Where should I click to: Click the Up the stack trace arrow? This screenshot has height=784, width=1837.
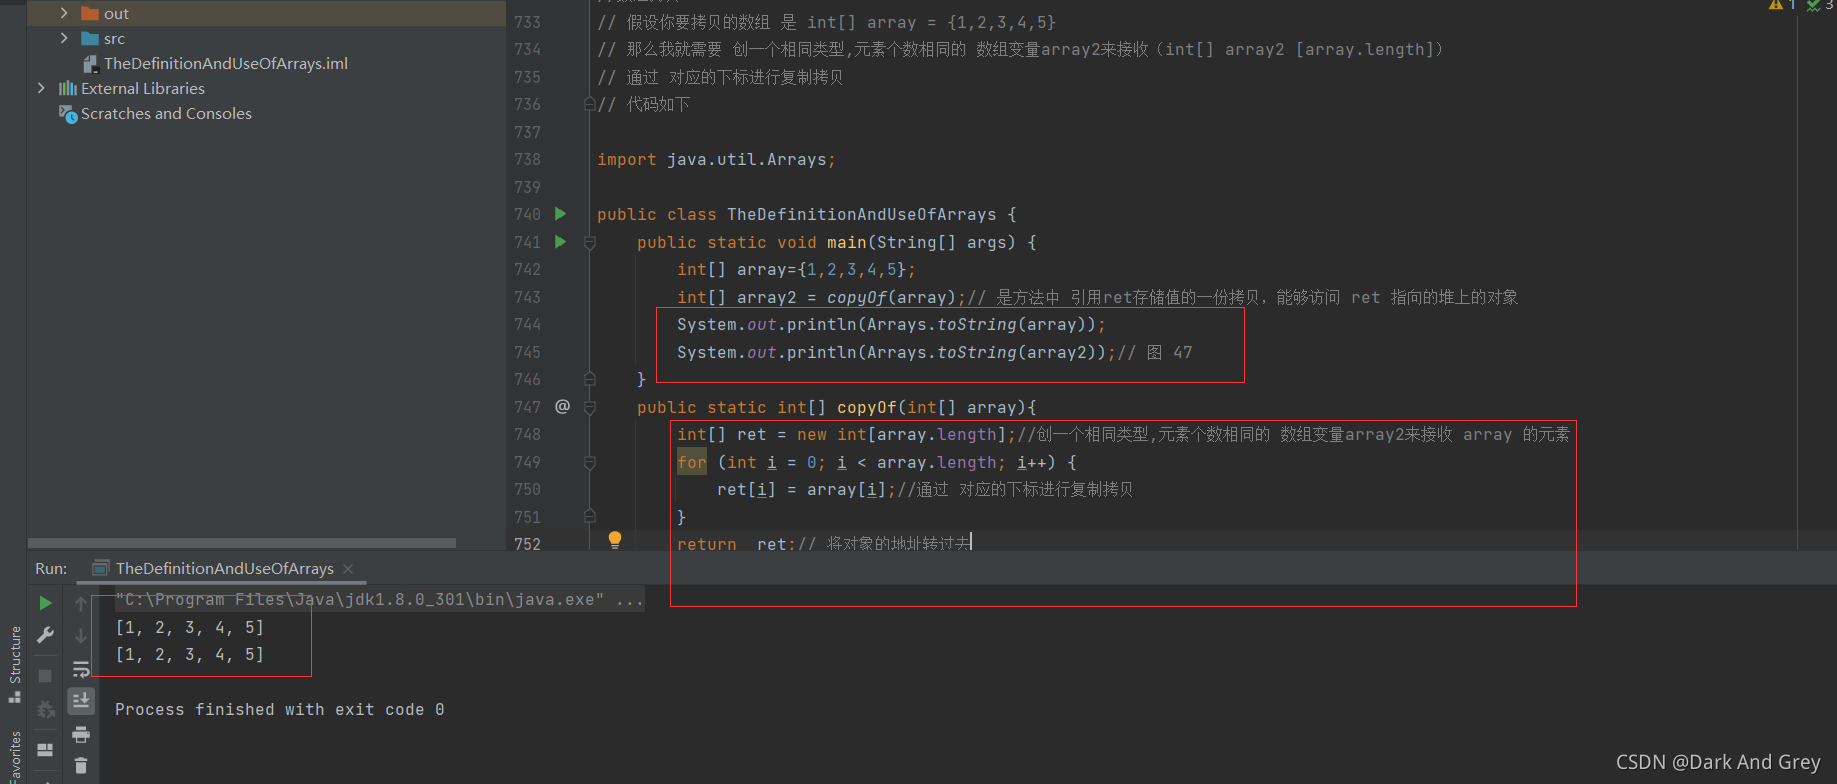pyautogui.click(x=81, y=604)
